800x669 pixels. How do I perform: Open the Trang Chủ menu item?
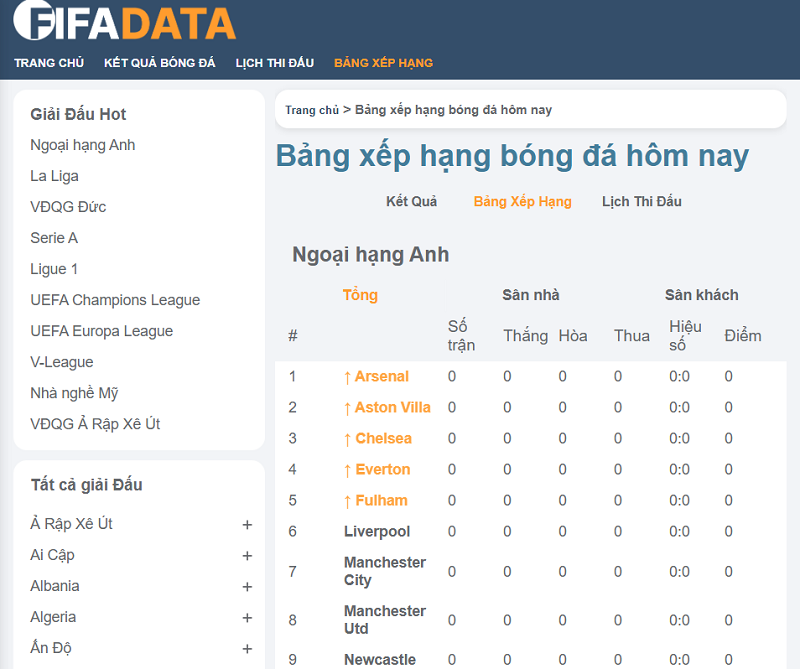(x=49, y=63)
